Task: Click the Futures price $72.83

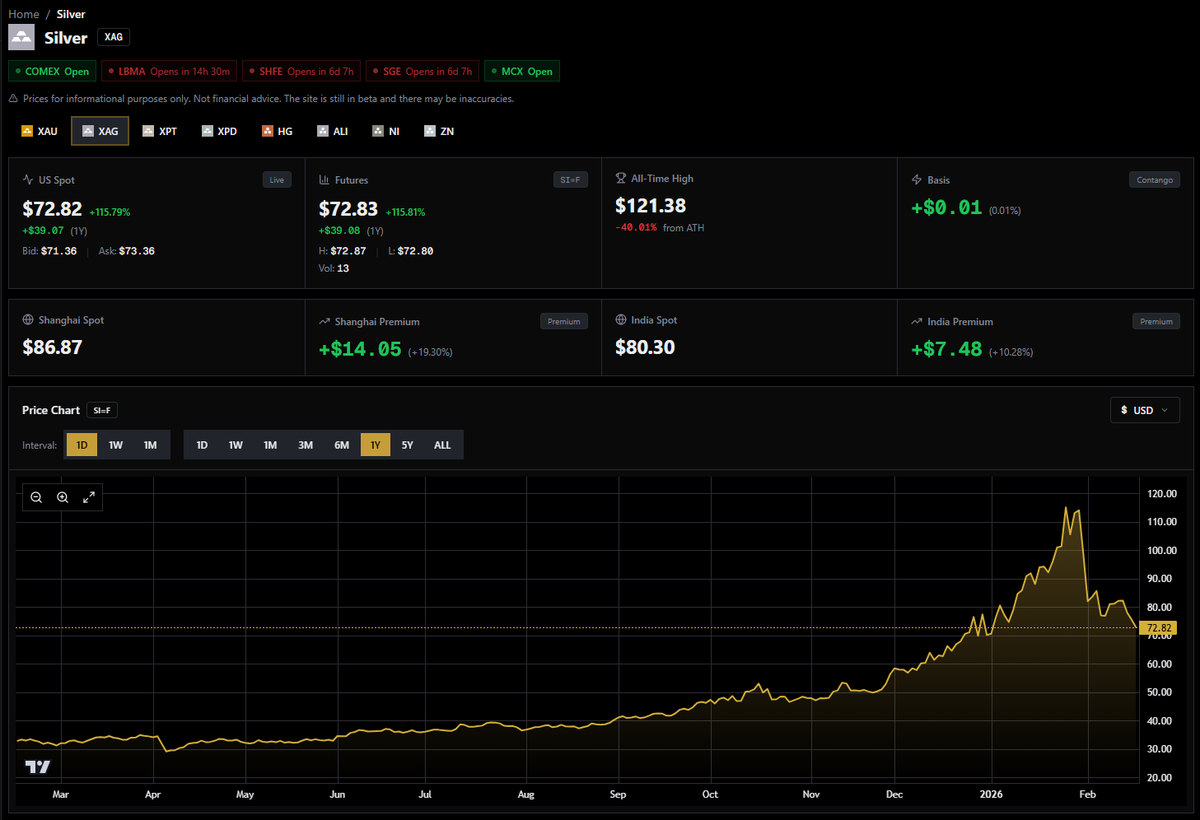Action: 348,209
